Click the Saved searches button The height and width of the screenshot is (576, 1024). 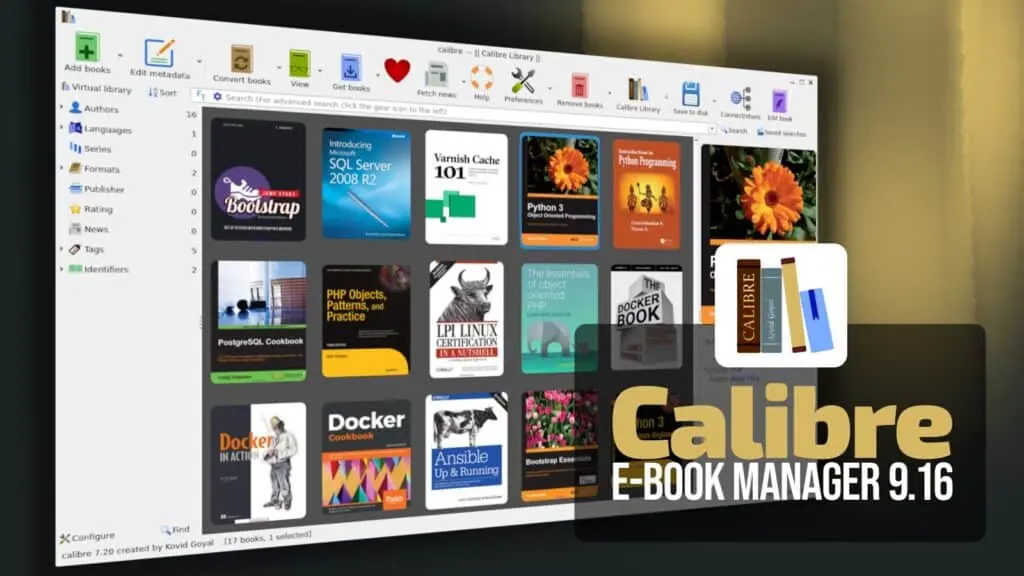781,133
